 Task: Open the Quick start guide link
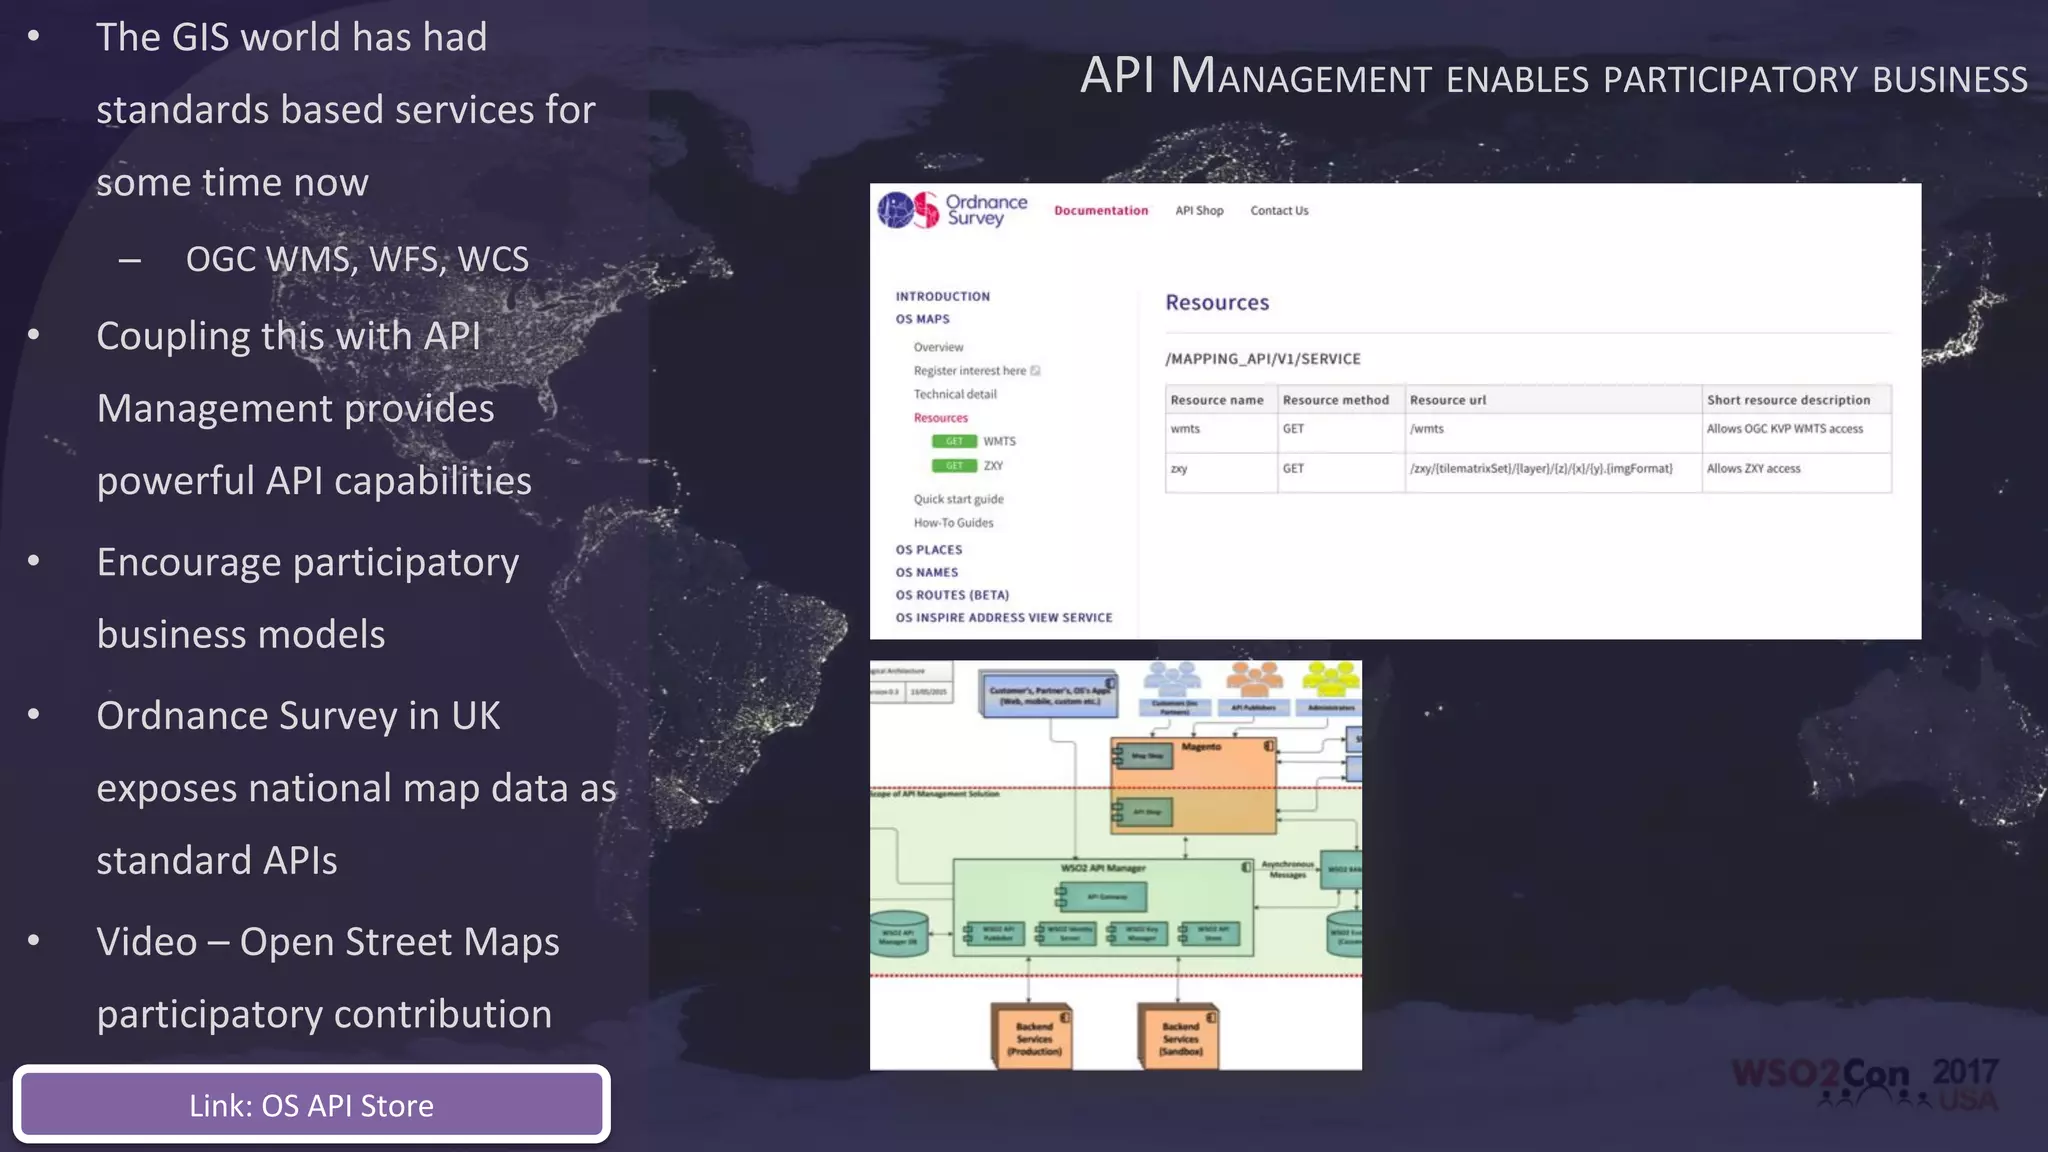point(958,499)
